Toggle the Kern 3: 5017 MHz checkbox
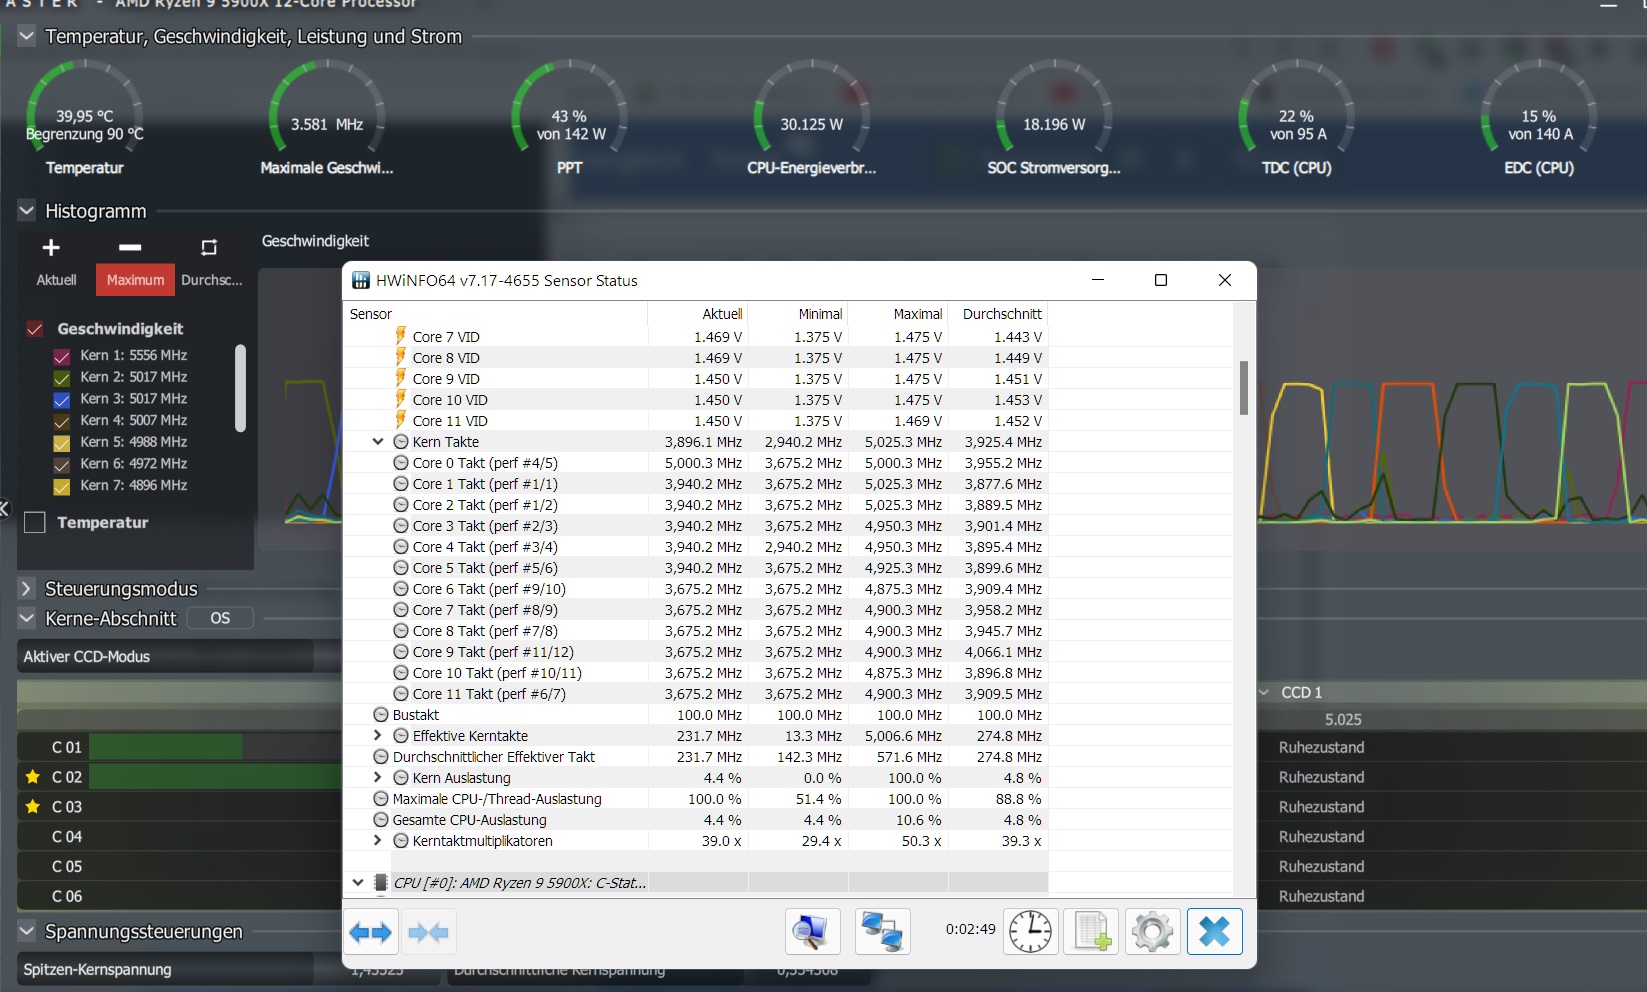The image size is (1647, 992). pos(61,399)
